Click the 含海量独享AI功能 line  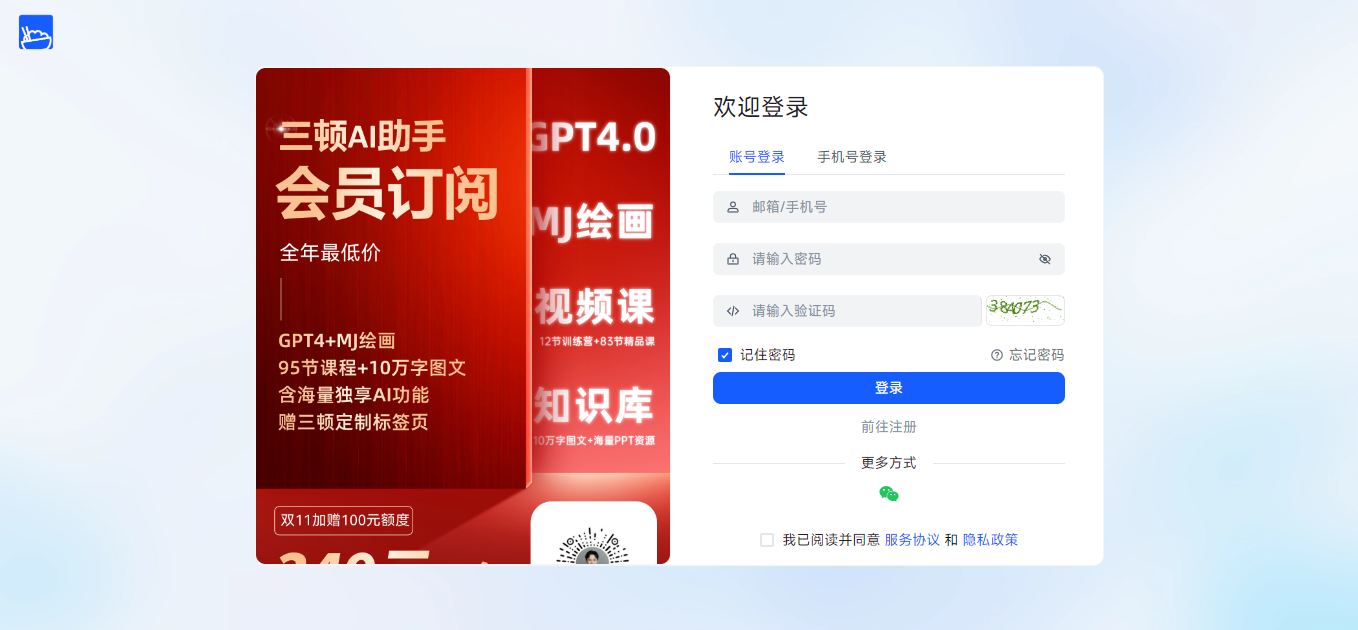(354, 395)
